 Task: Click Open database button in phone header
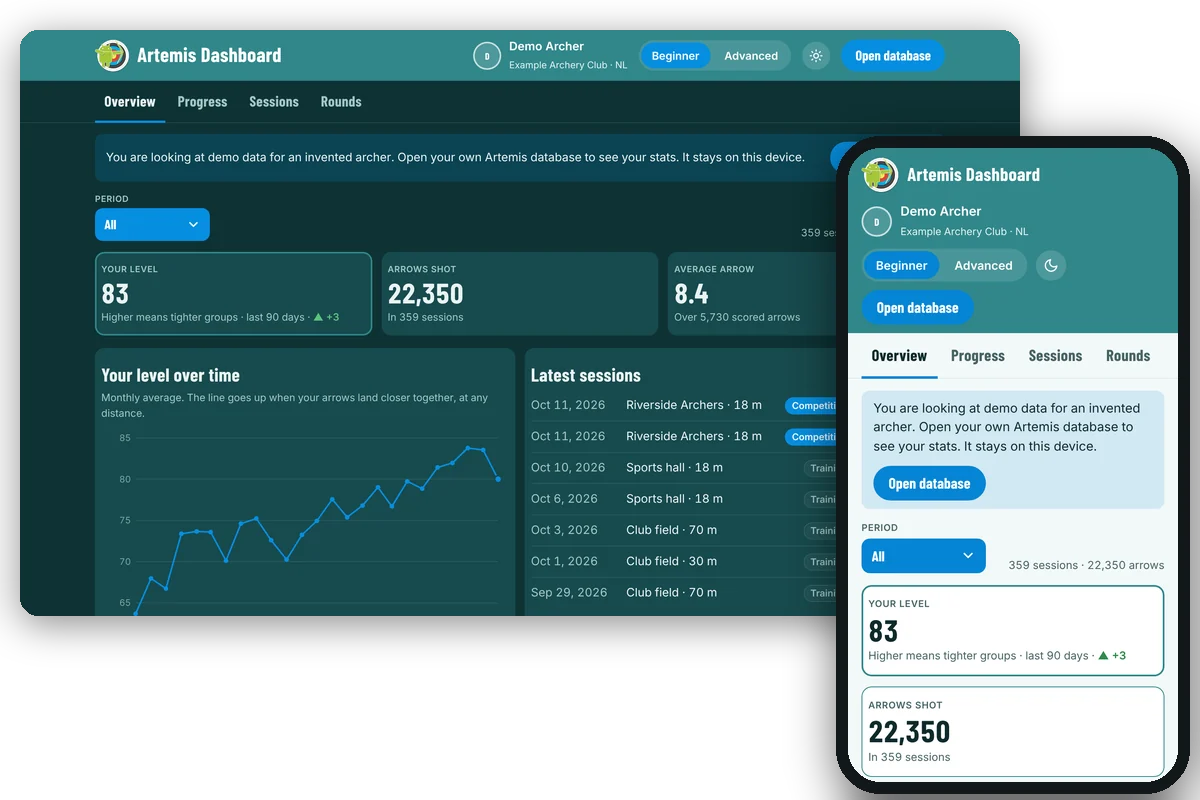pyautogui.click(x=917, y=308)
